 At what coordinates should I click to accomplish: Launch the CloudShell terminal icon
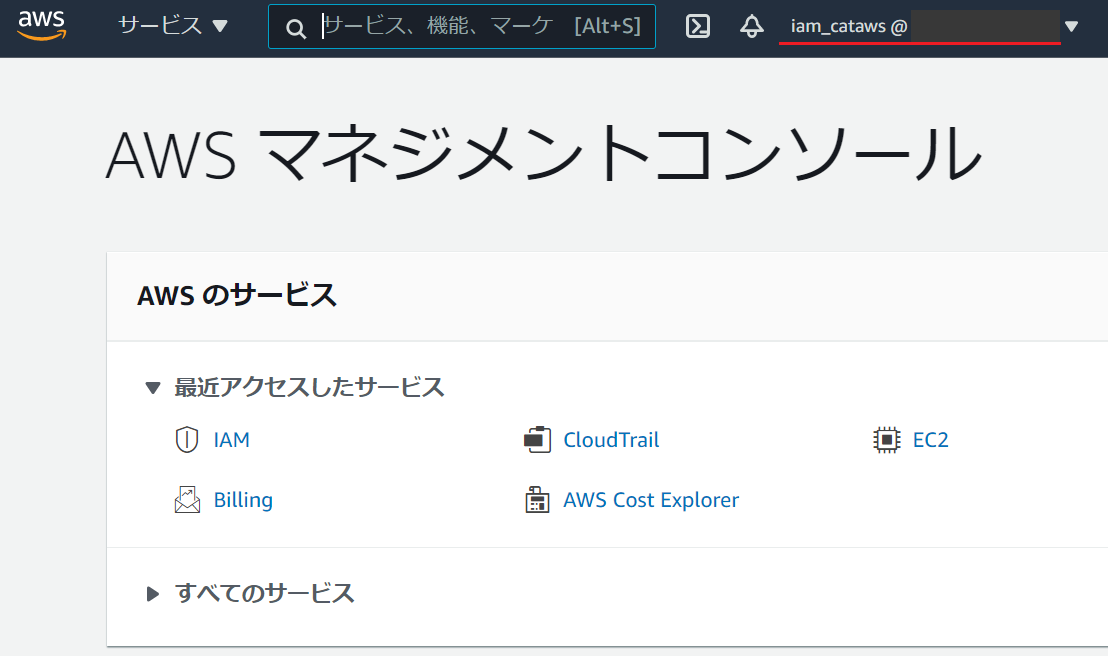coord(697,27)
